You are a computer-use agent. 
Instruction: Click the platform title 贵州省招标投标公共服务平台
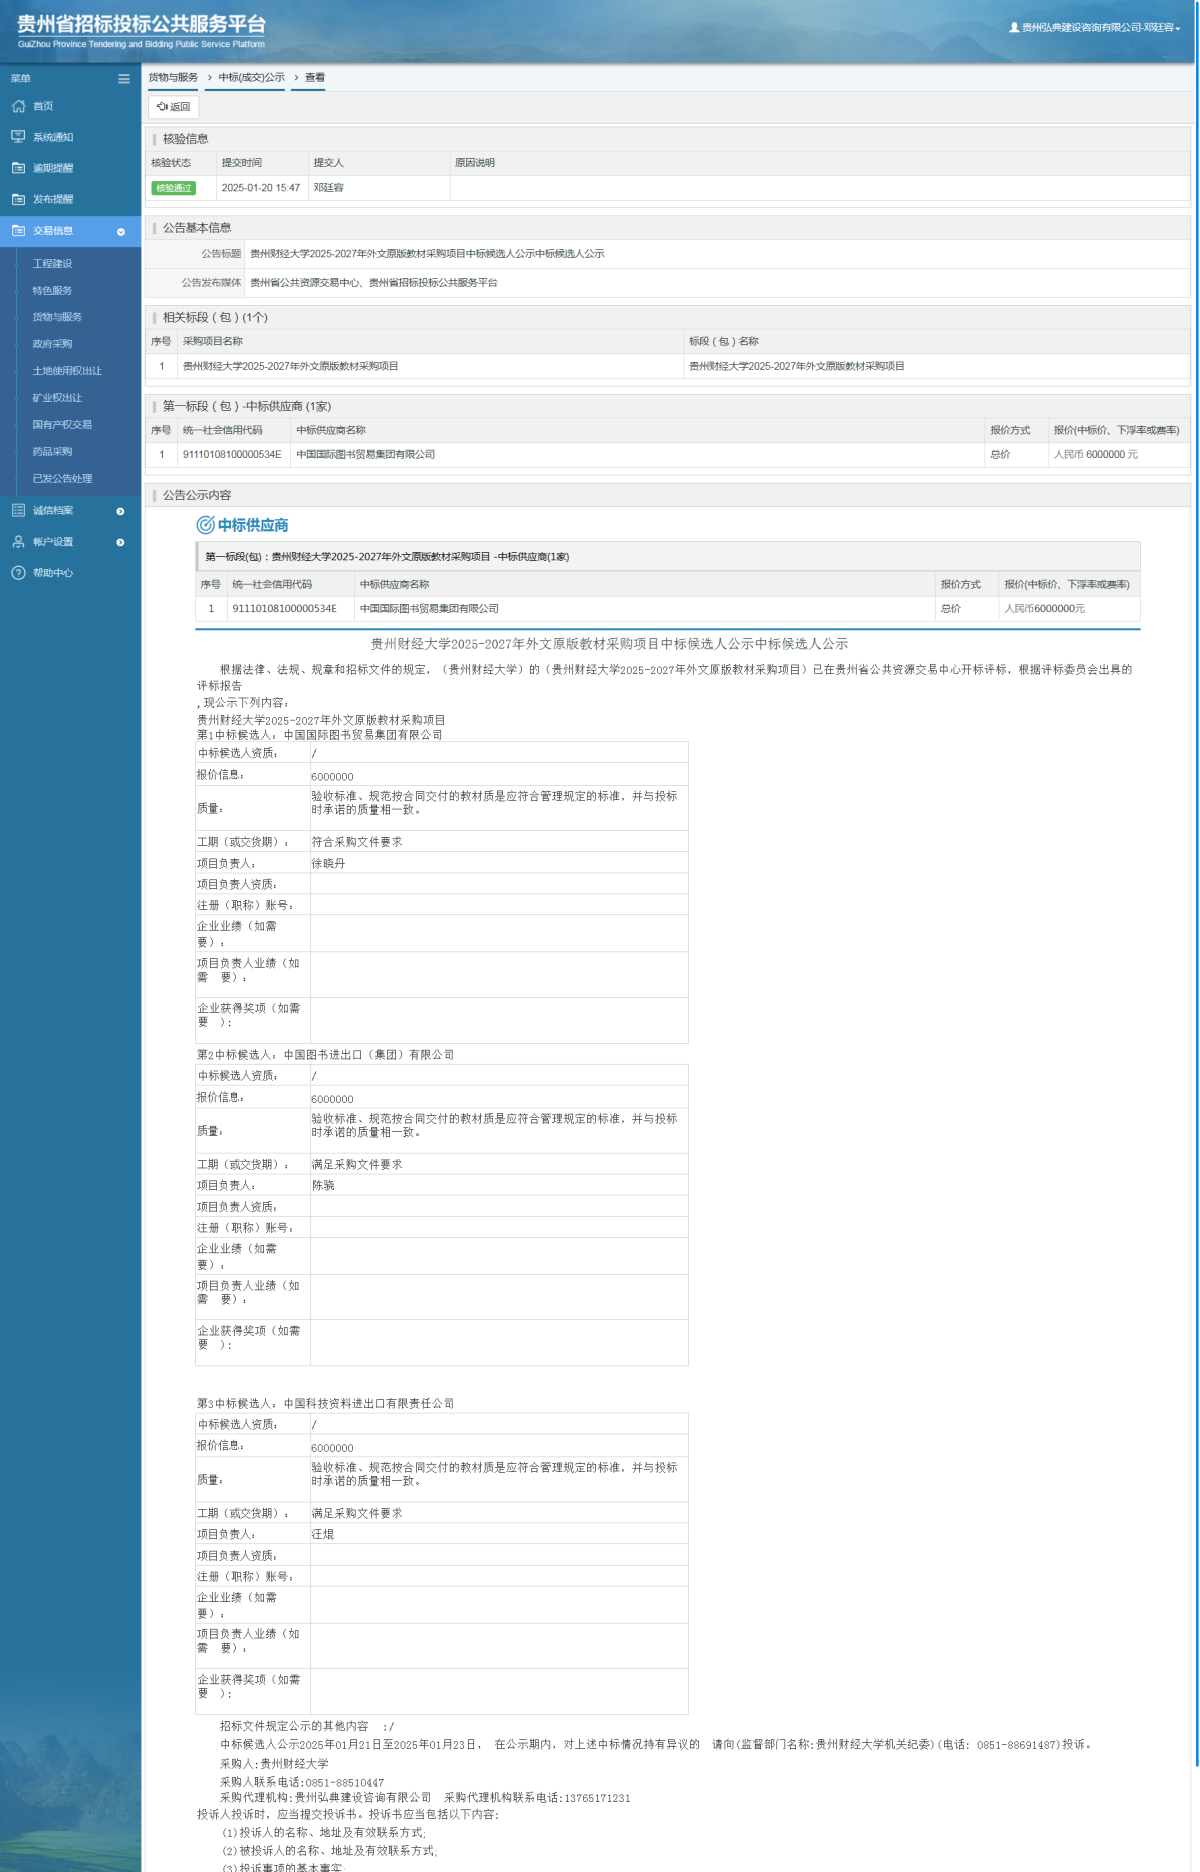pyautogui.click(x=142, y=25)
